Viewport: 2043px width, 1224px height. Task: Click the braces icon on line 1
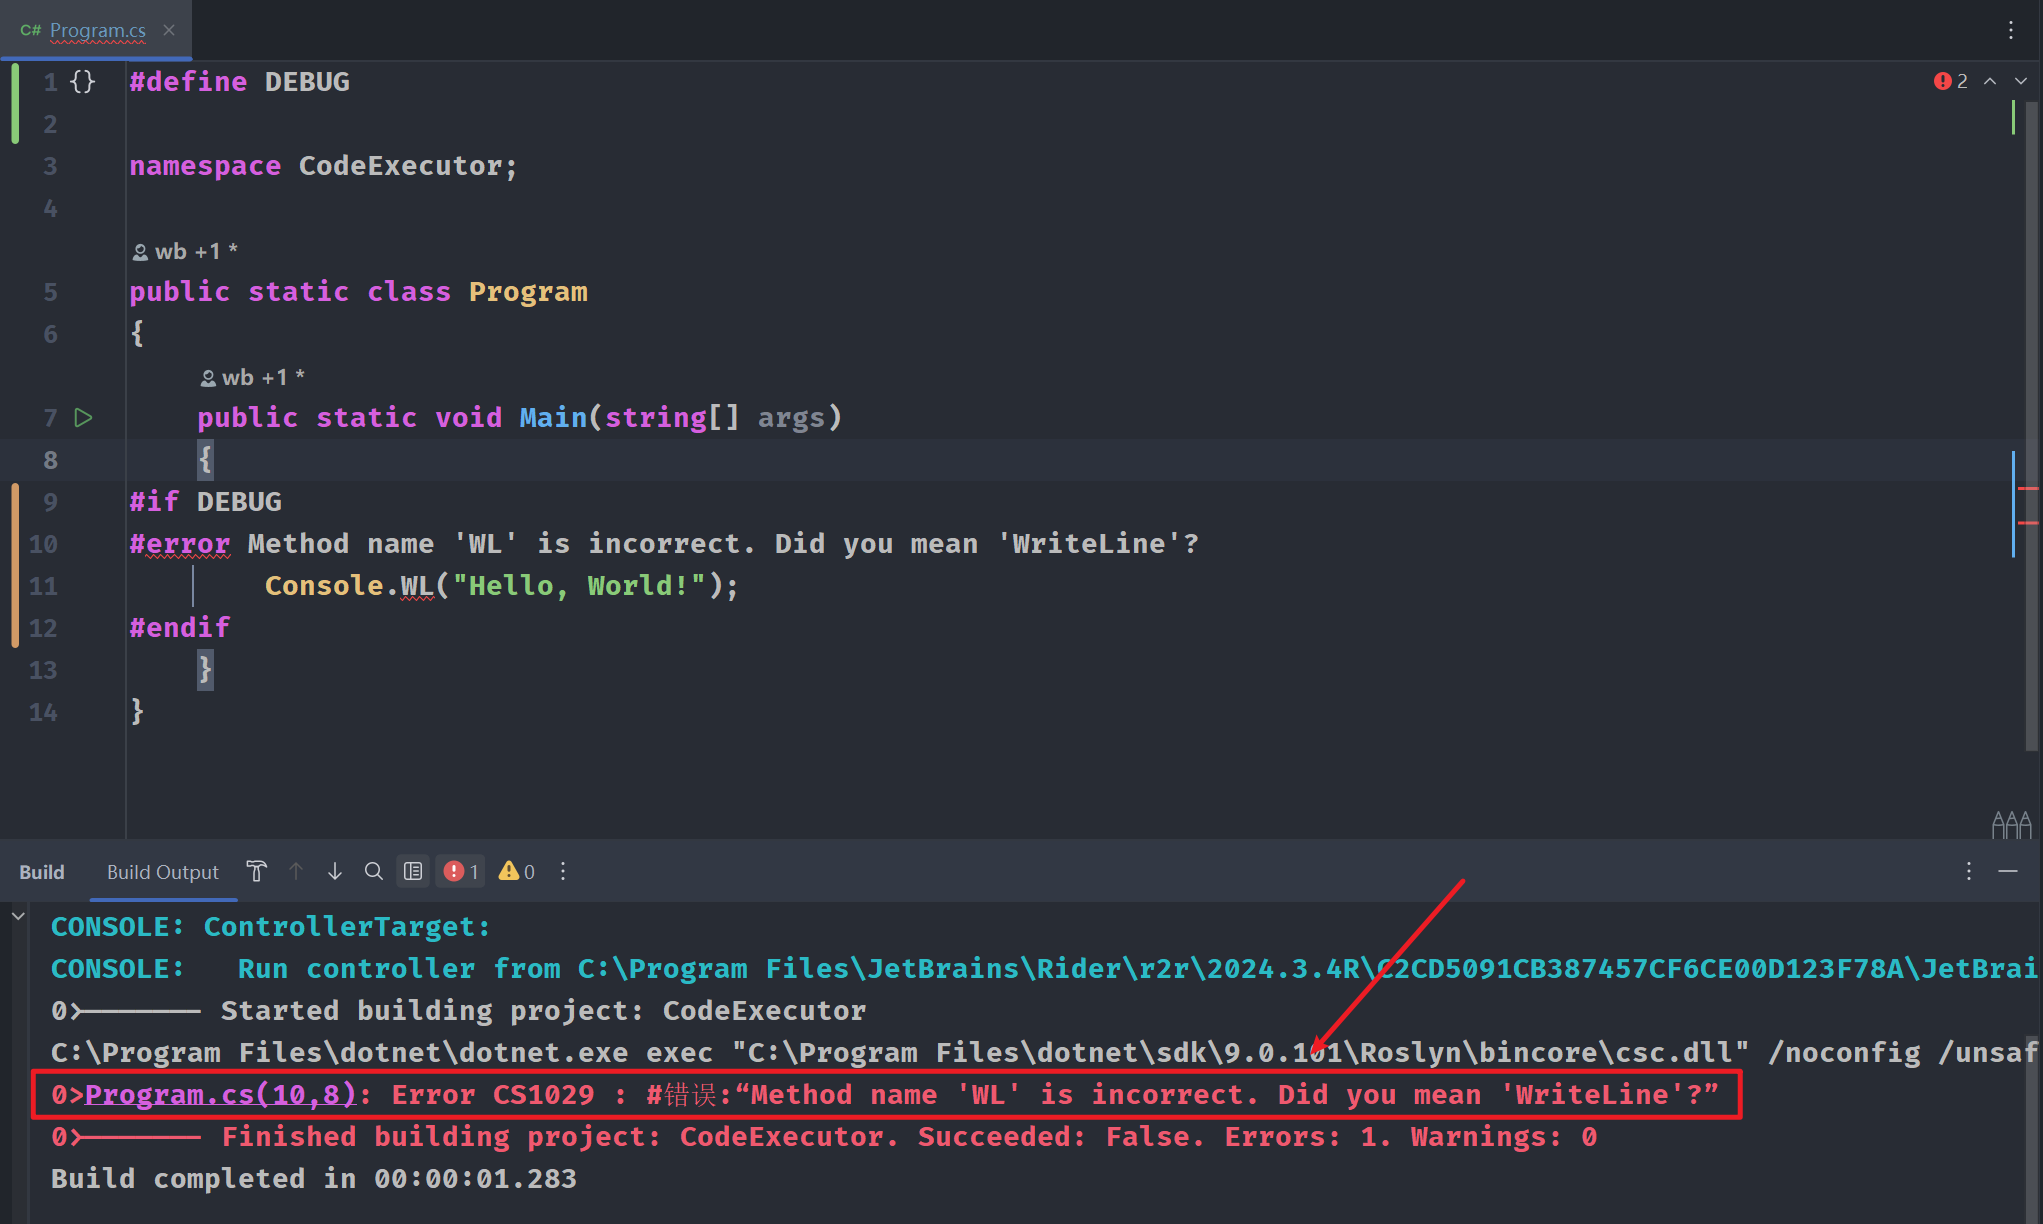[x=83, y=81]
